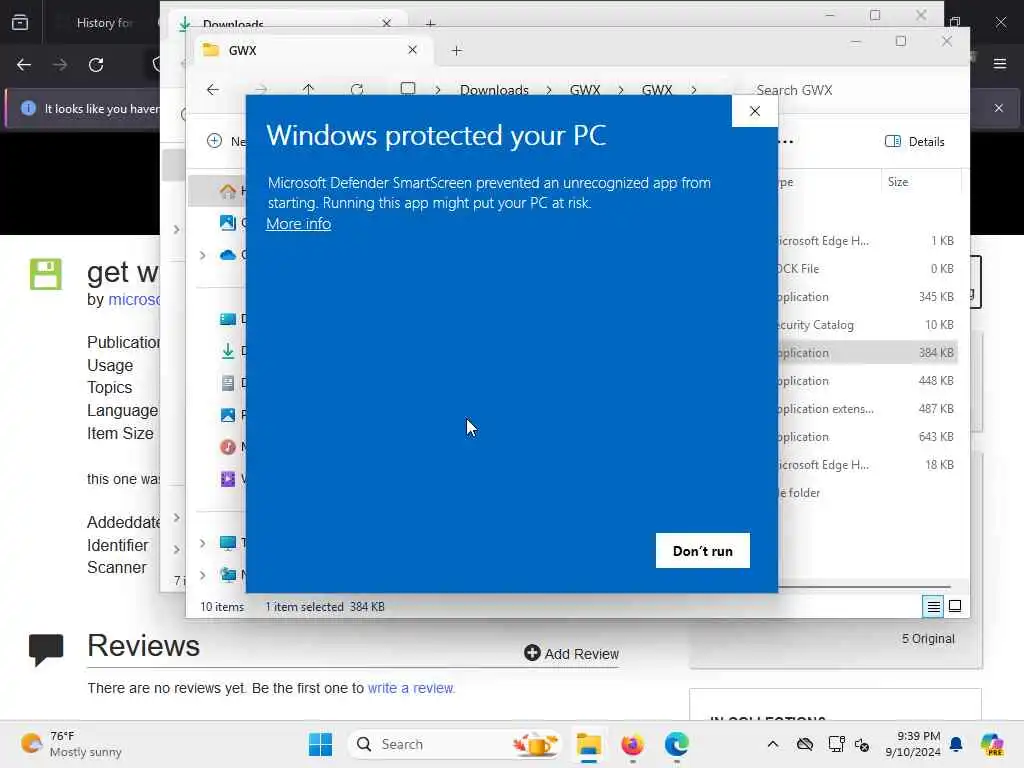1024x768 pixels.
Task: Open the clock showing 9:39 PM
Action: (x=912, y=744)
